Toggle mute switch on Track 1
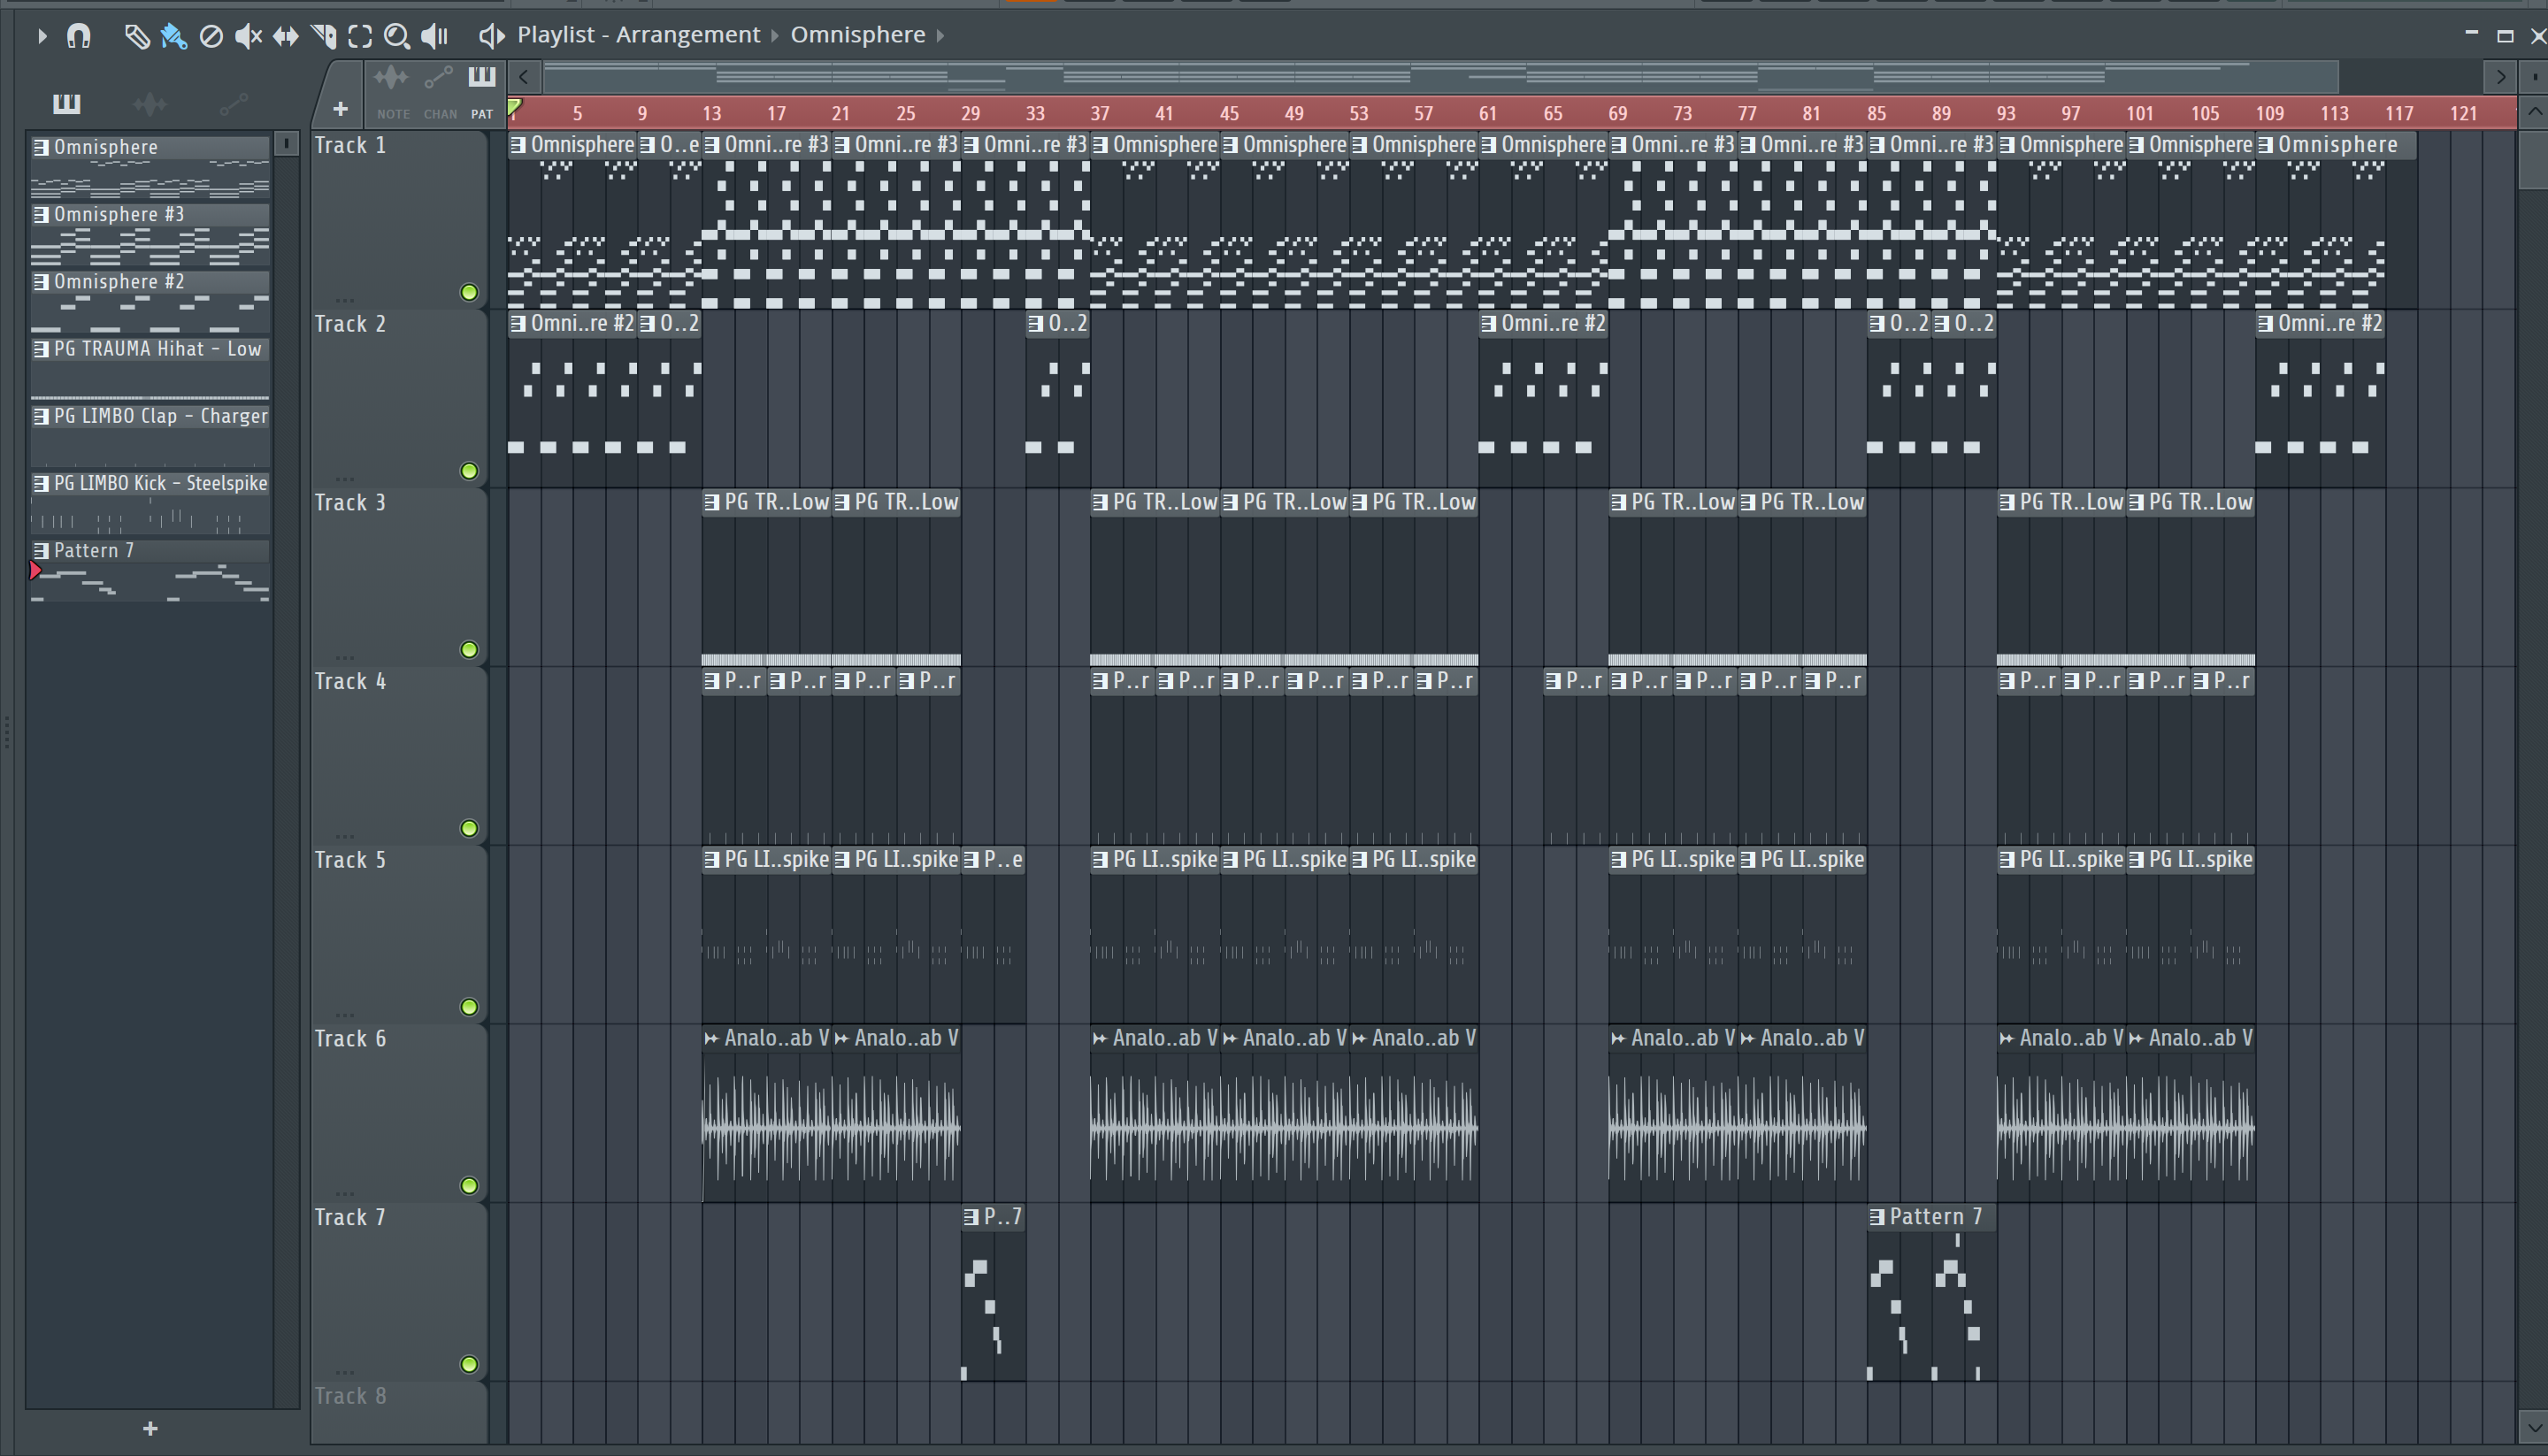This screenshot has width=2548, height=1456. [x=469, y=292]
